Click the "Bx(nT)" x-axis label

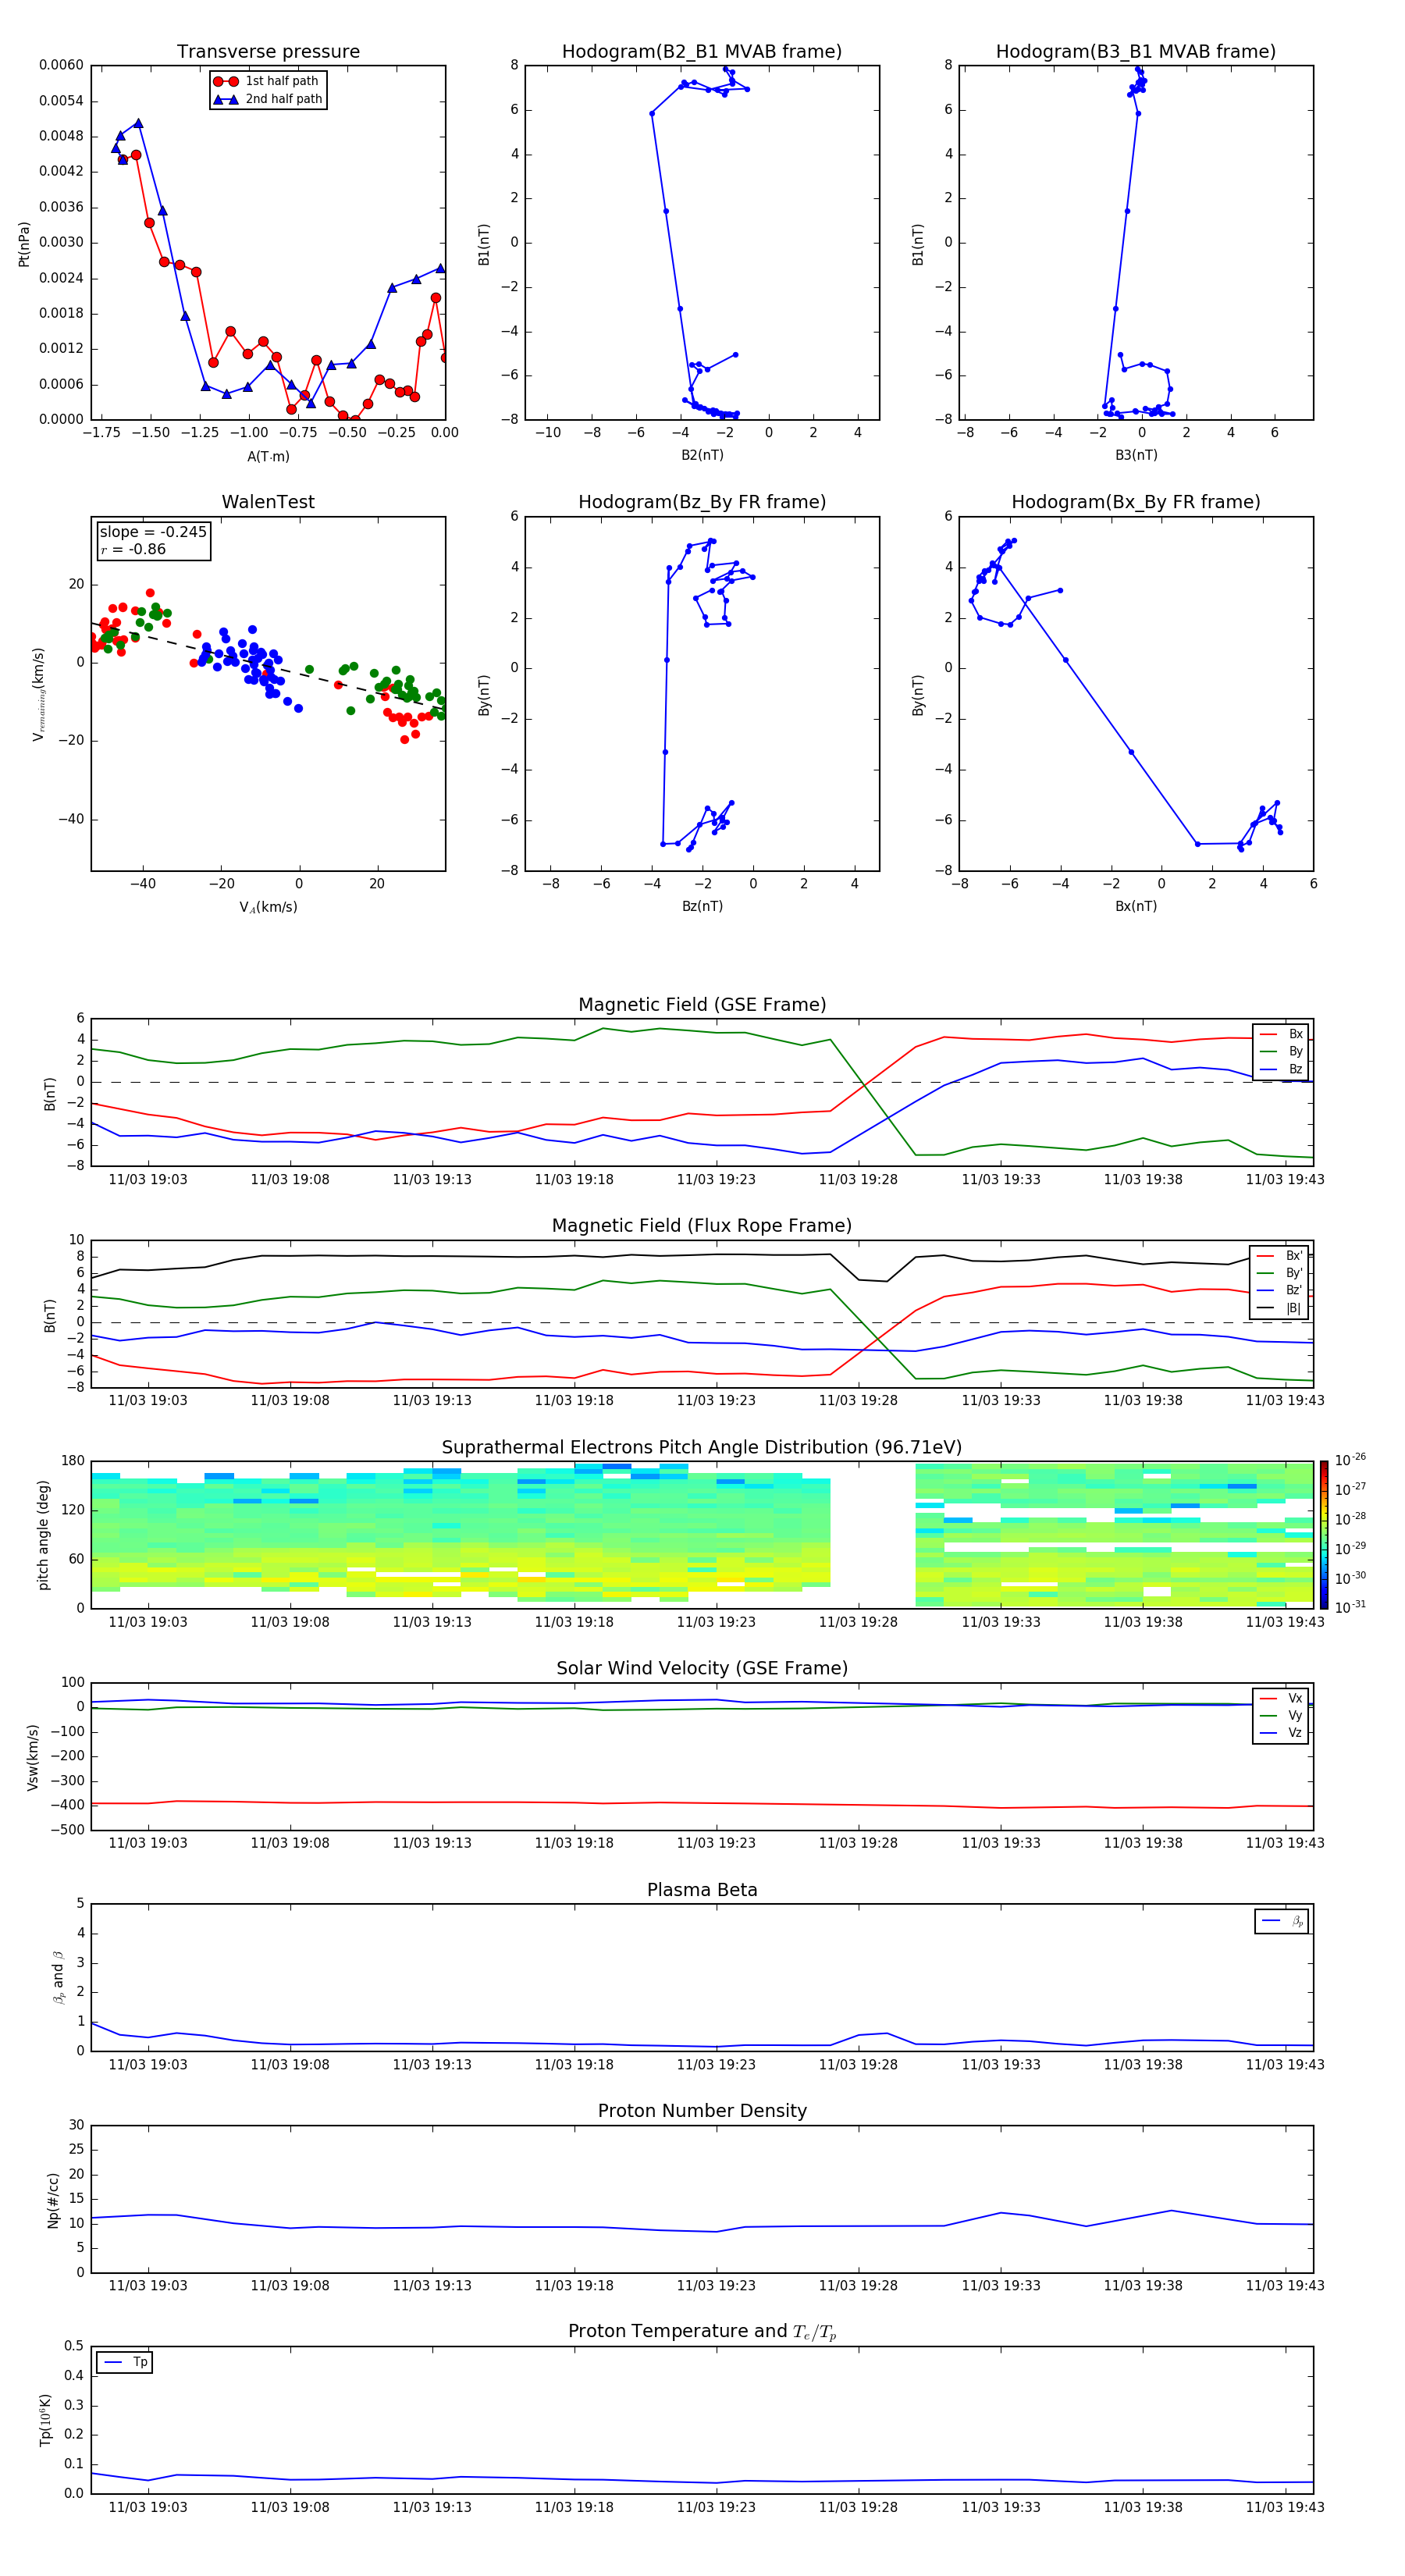coord(1136,906)
